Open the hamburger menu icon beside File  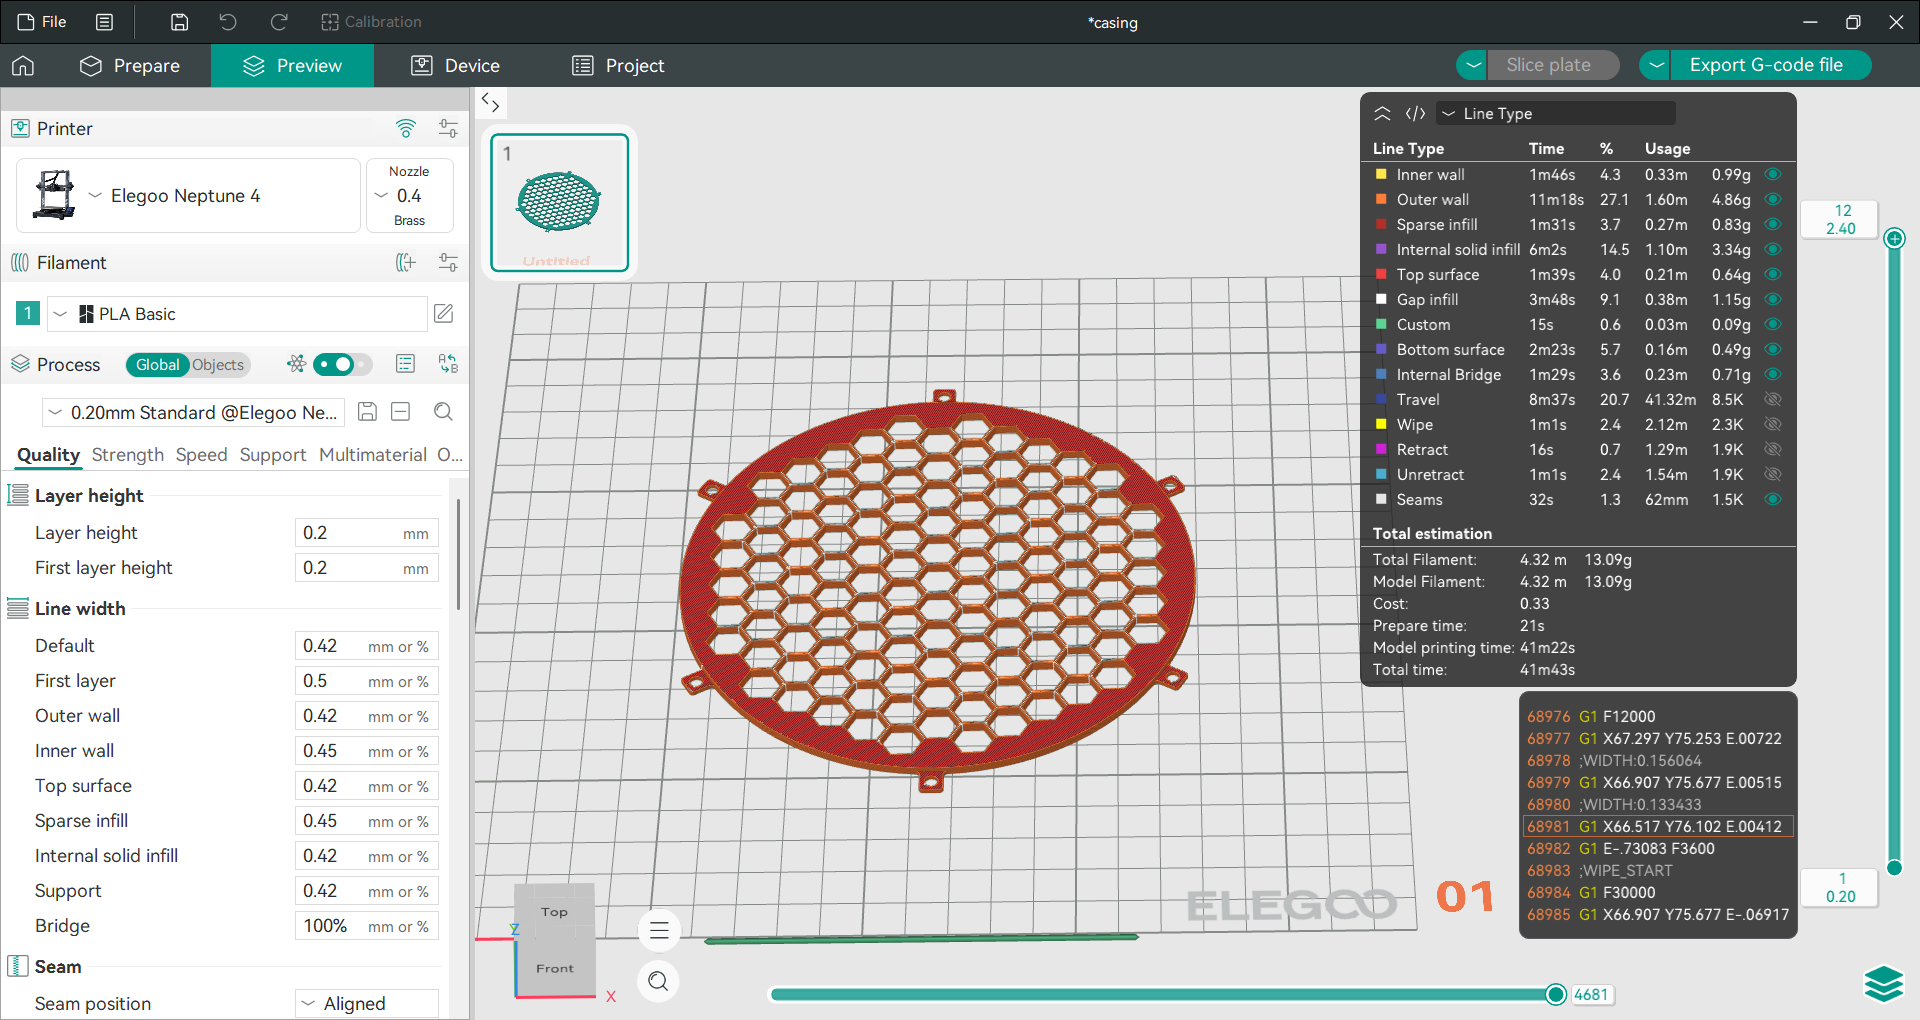pyautogui.click(x=104, y=22)
